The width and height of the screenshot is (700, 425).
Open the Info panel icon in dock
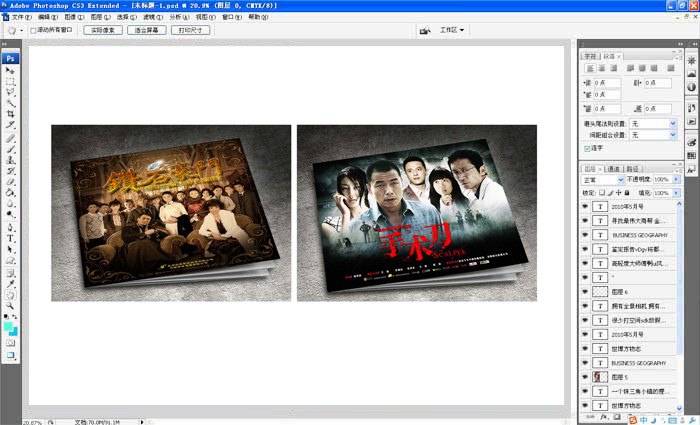[691, 87]
